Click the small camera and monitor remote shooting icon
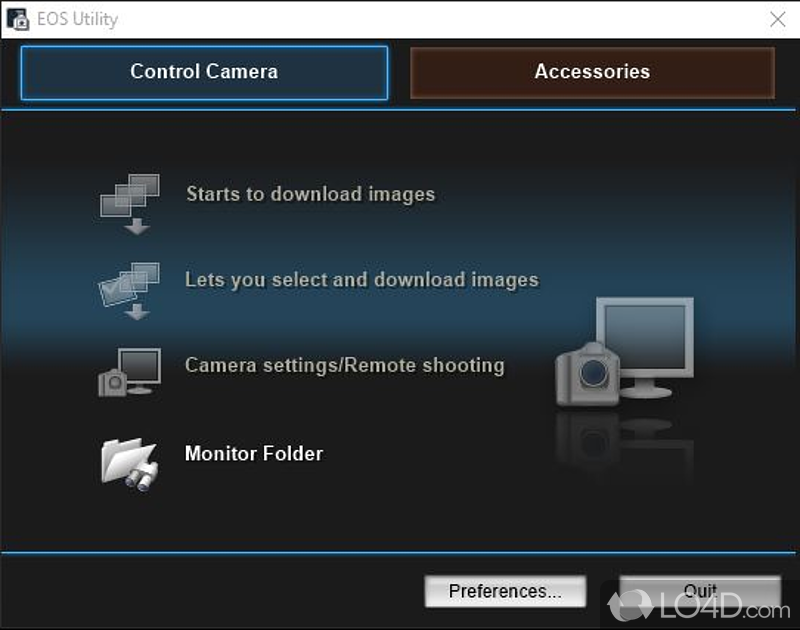 tap(130, 372)
